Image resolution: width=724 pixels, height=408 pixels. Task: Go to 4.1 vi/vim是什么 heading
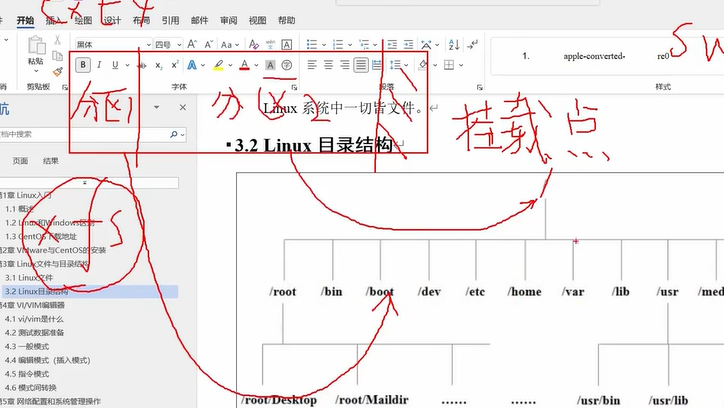click(x=40, y=318)
